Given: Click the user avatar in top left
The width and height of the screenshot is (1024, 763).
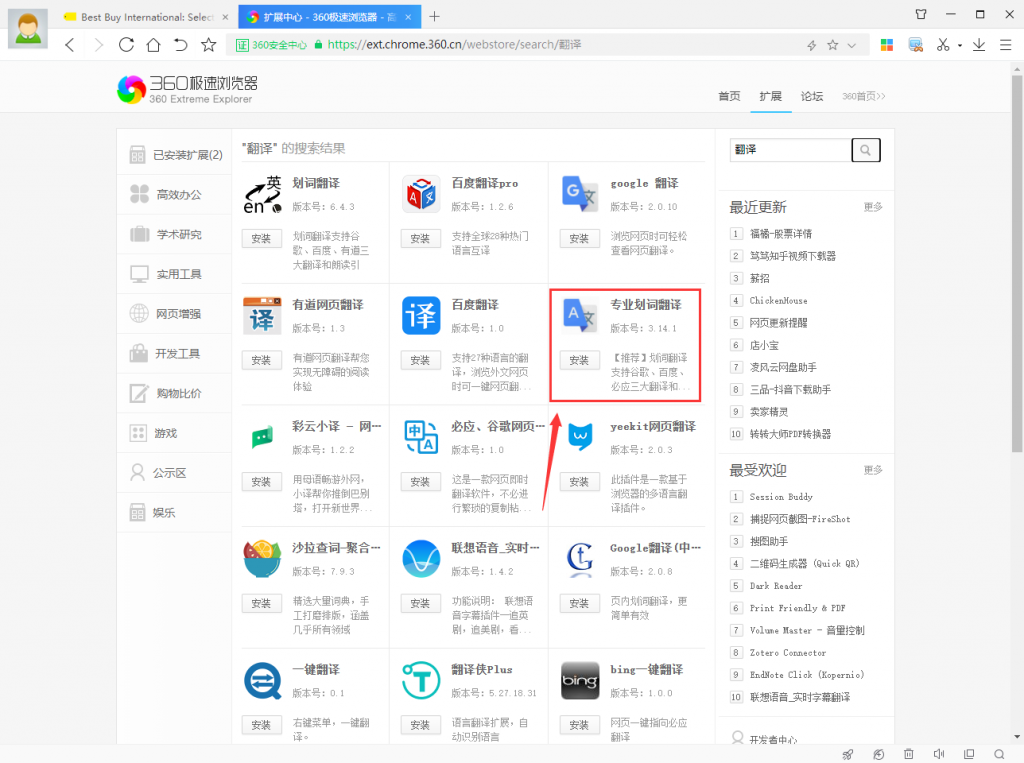Looking at the screenshot, I should pos(27,28).
